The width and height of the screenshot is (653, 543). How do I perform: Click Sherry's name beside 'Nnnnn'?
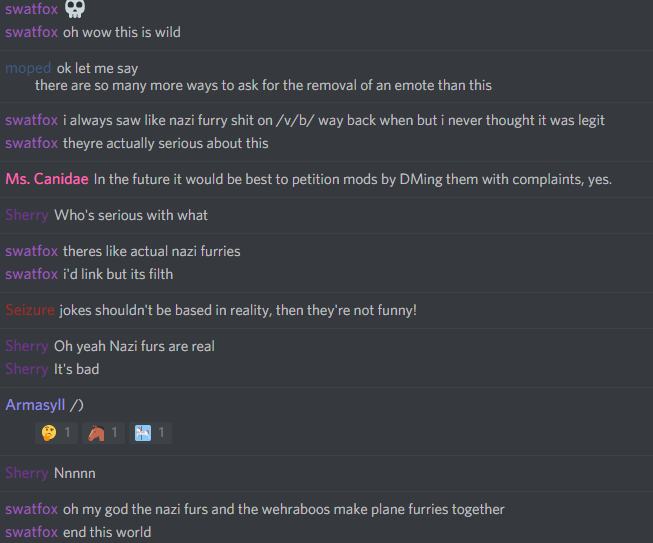(27, 473)
